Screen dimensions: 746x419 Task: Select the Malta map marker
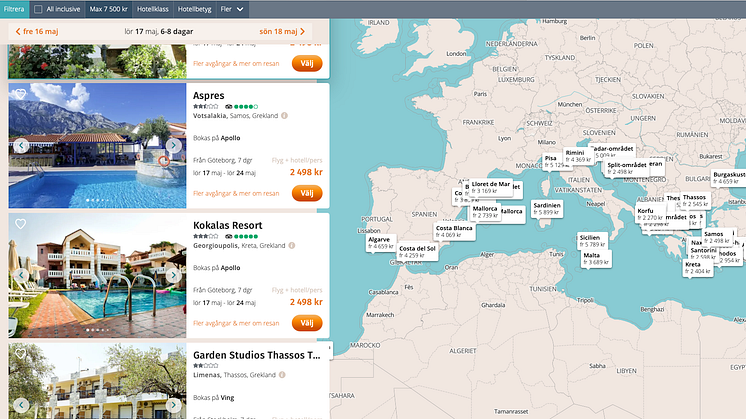click(x=596, y=259)
